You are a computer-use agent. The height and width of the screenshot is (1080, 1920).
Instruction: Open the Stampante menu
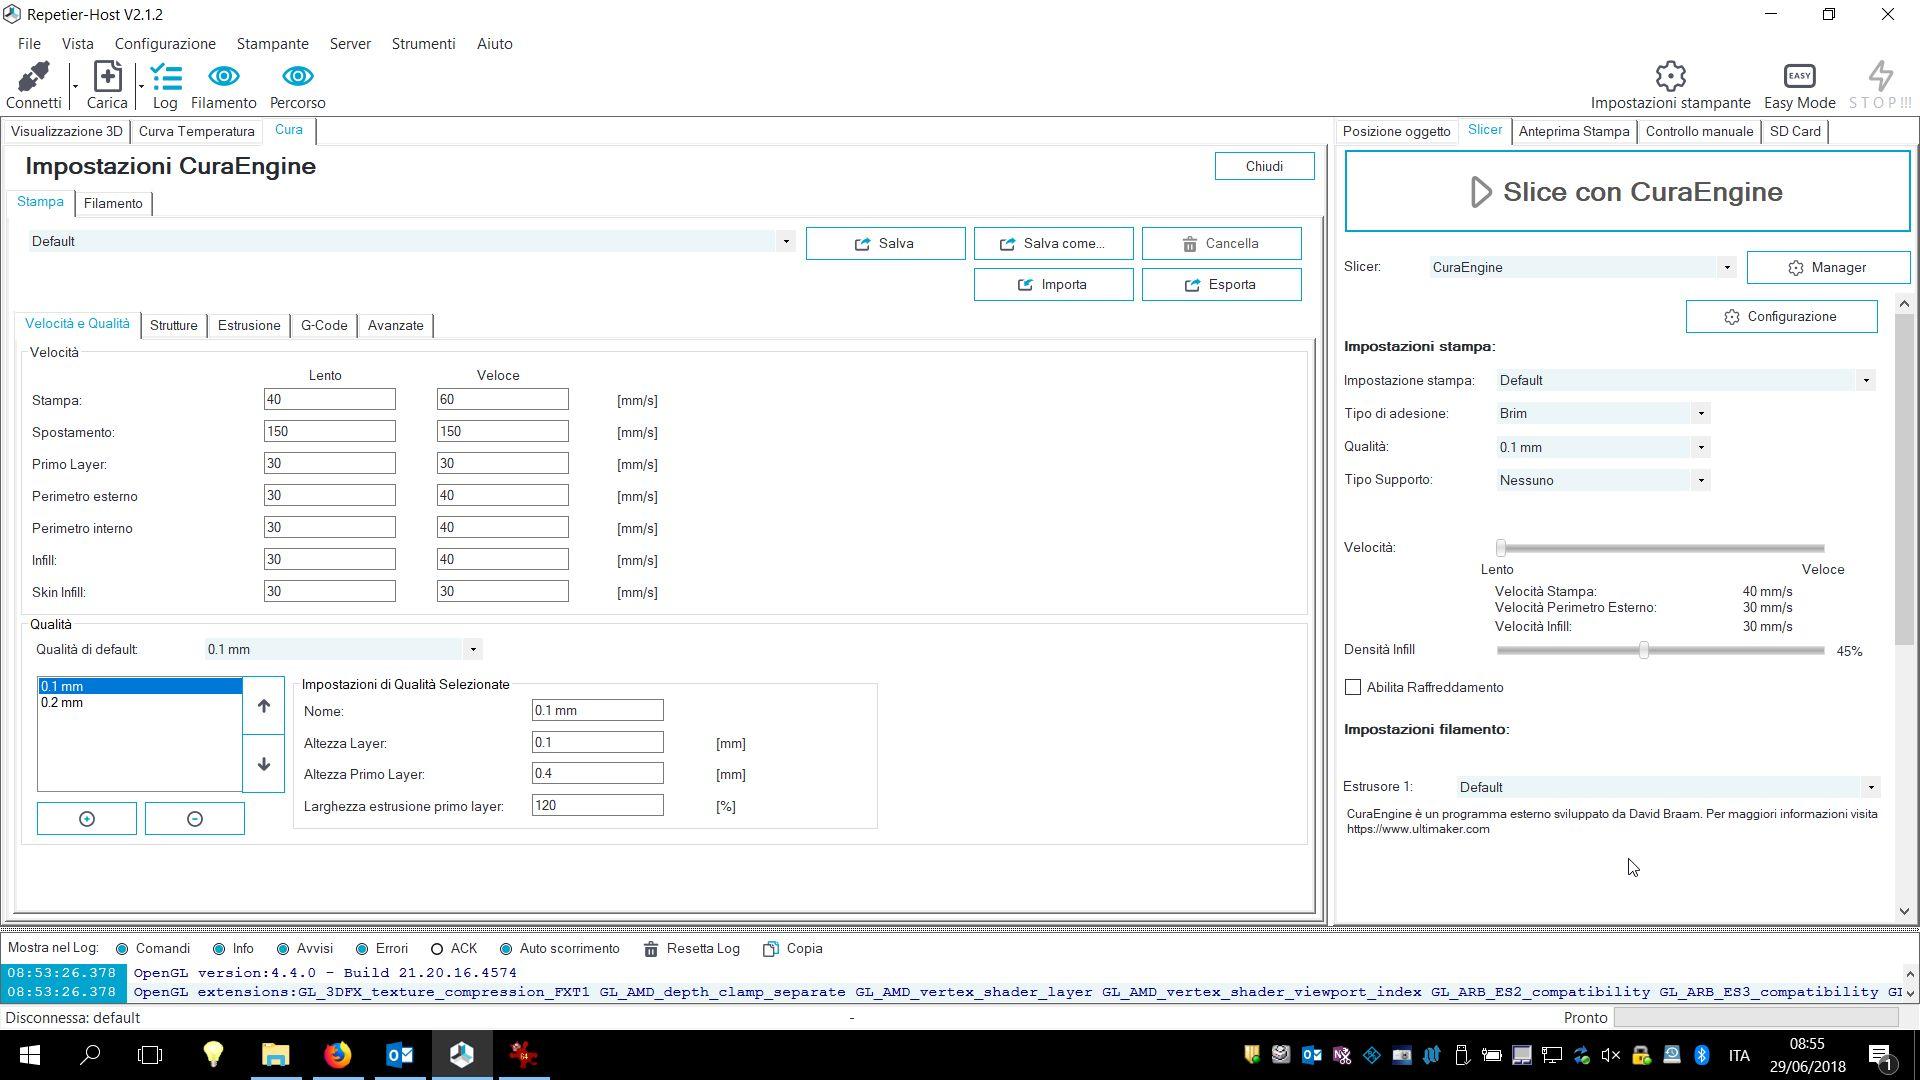pos(272,44)
